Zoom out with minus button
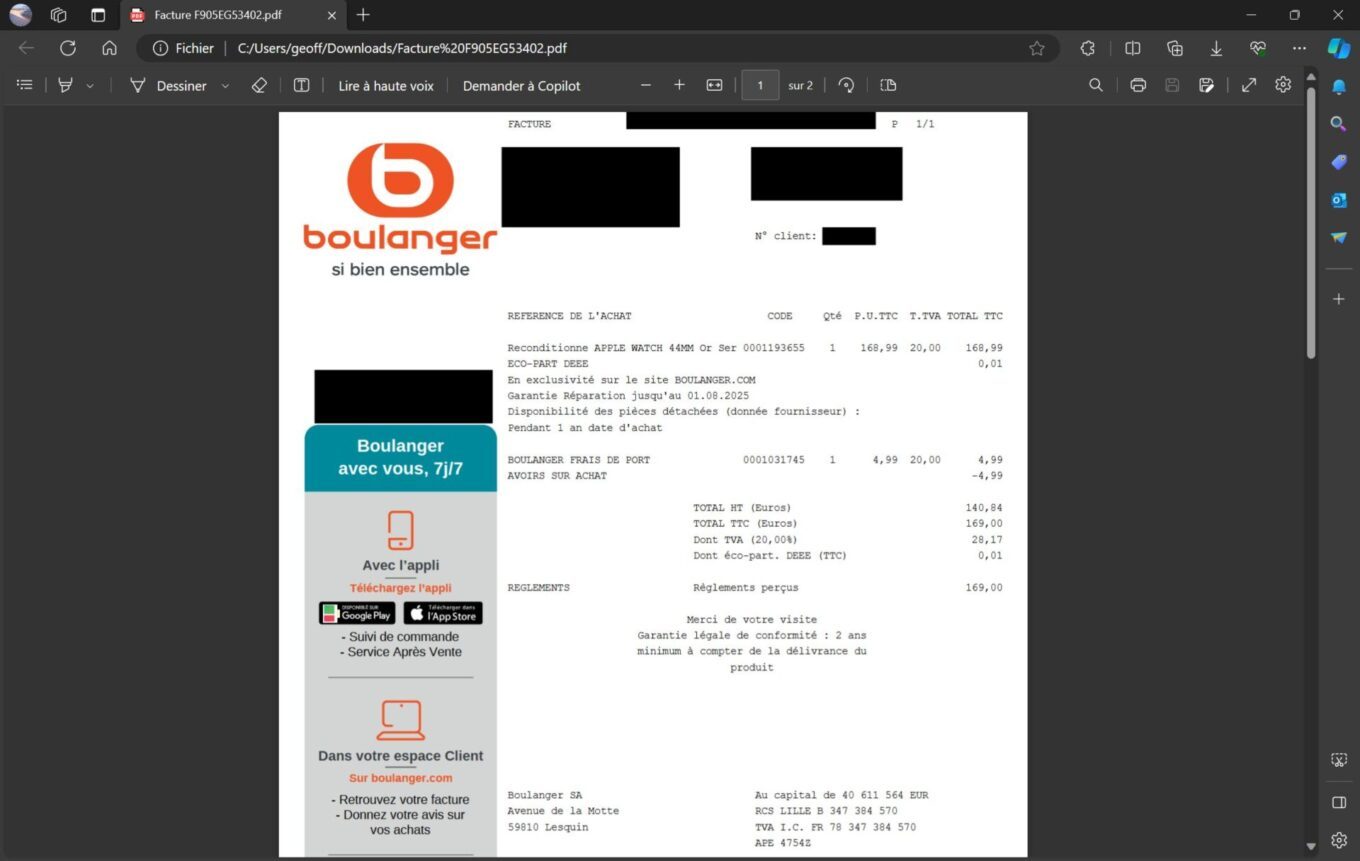Screen dimensions: 1360x861 click(646, 86)
